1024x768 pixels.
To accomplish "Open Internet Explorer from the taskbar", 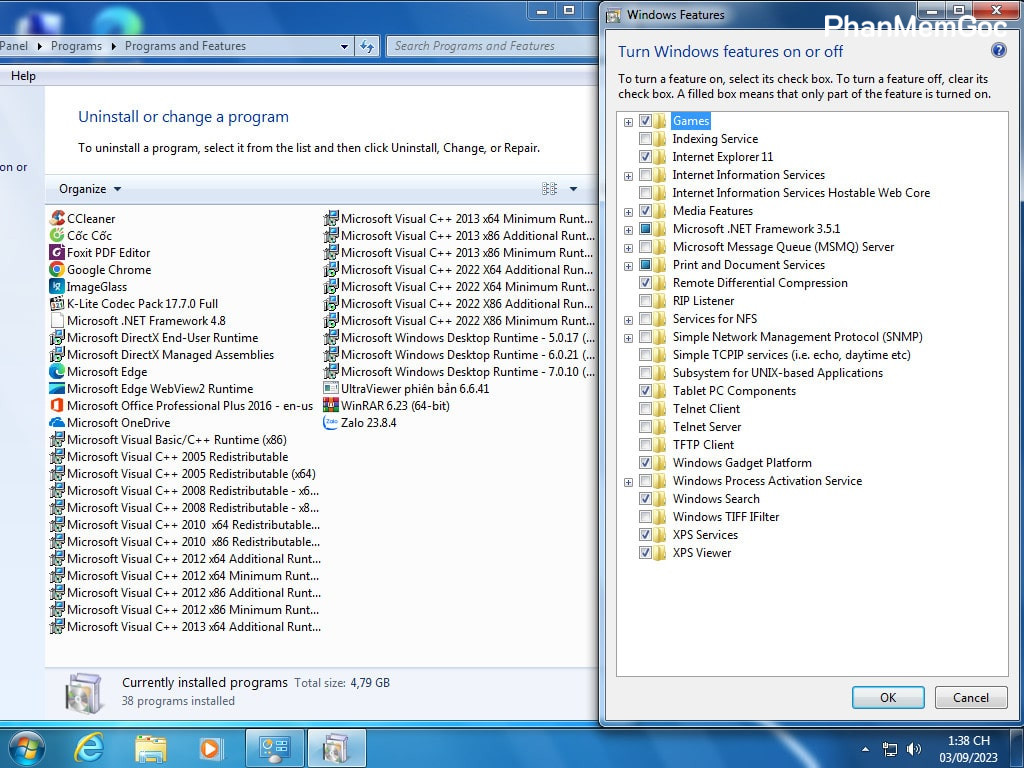I will tap(89, 748).
